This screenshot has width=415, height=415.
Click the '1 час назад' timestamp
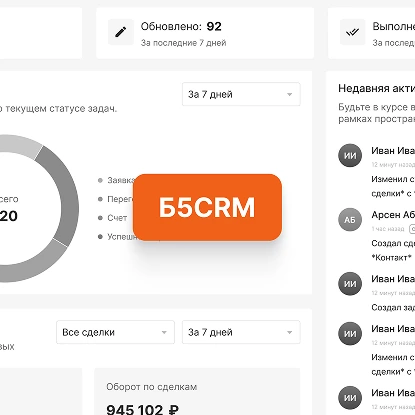click(388, 229)
